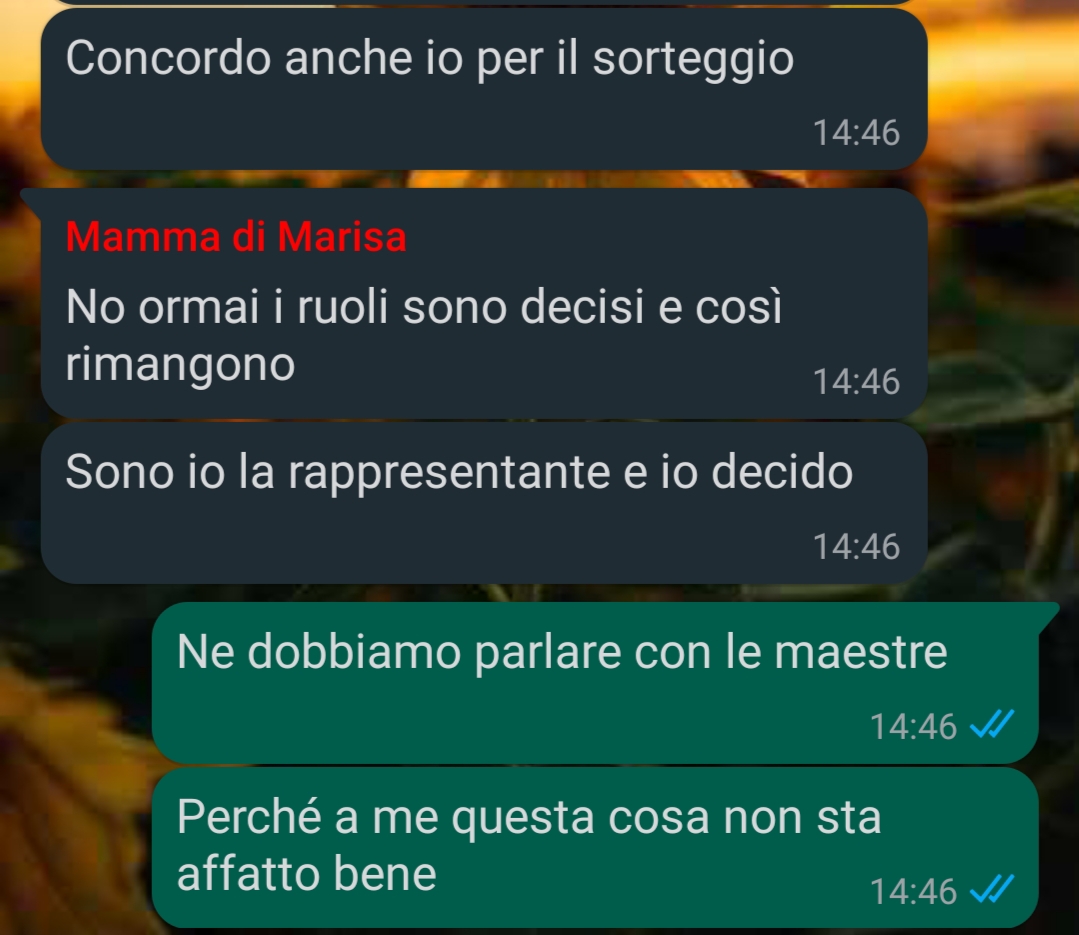Tap the 'Concordo anche io per il sorteggio' message
This screenshot has height=935, width=1079.
(x=484, y=89)
